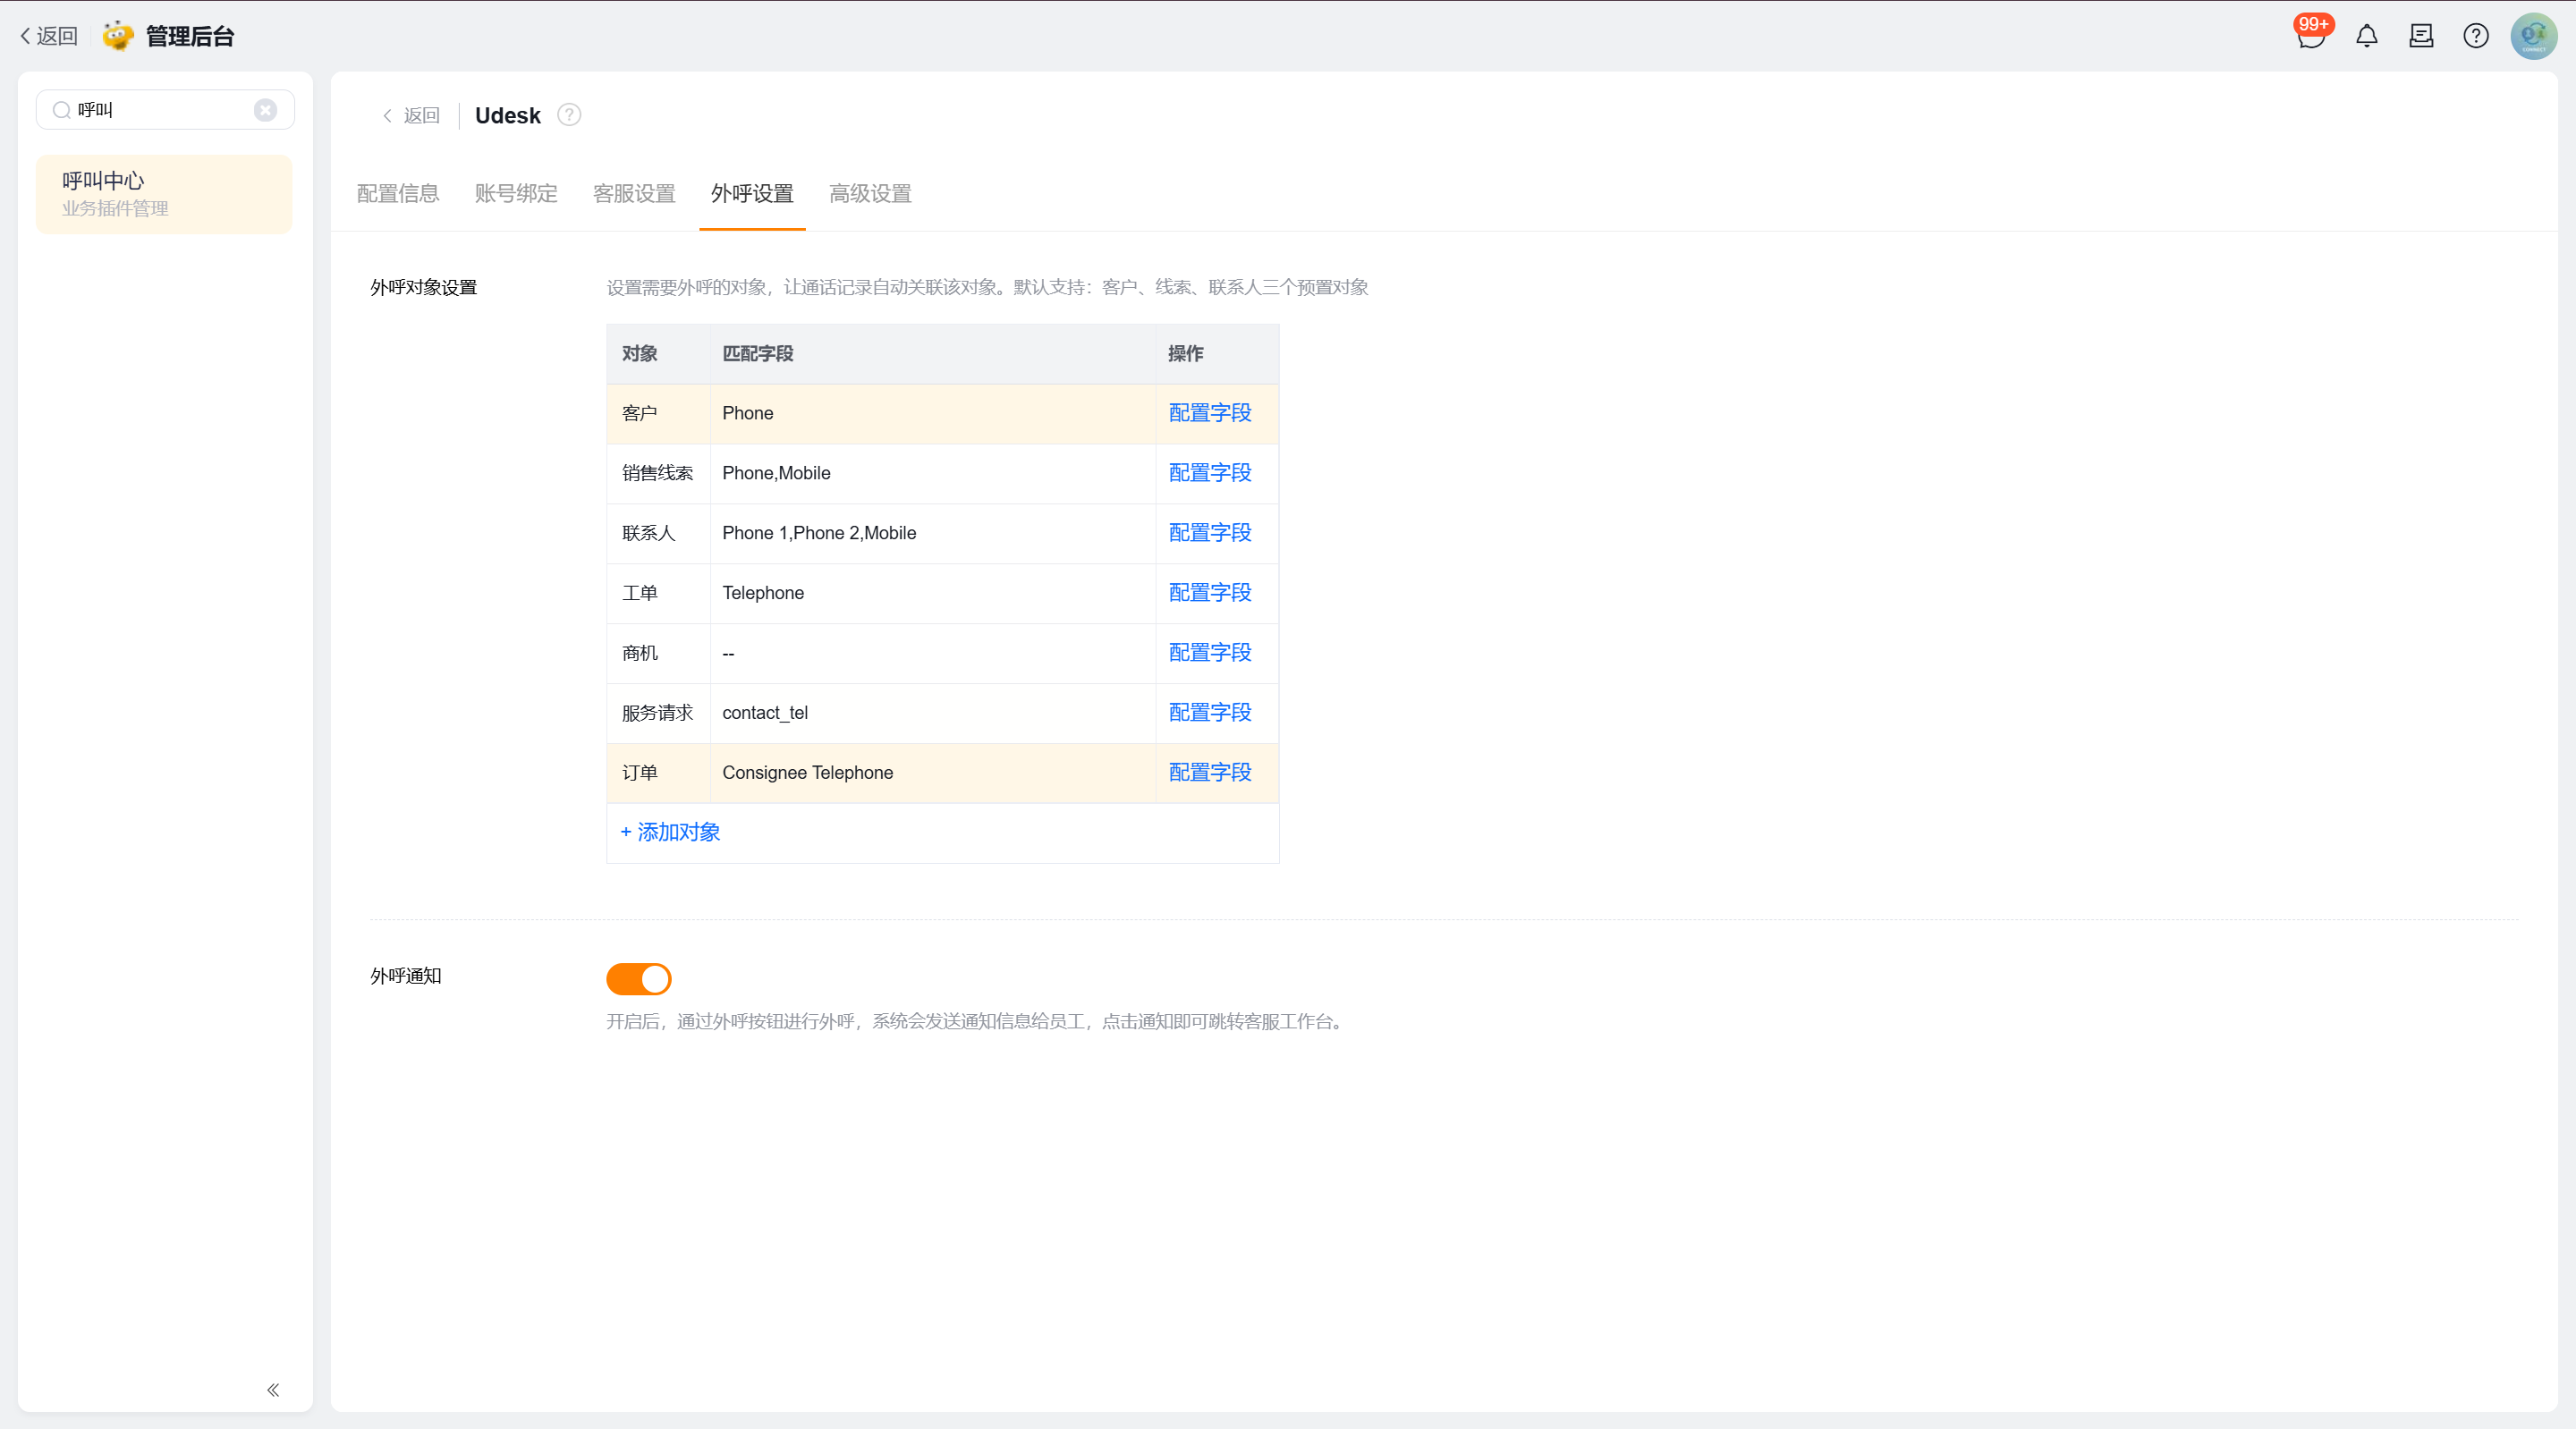The height and width of the screenshot is (1429, 2576).
Task: Click + 添加对象 to add object
Action: tap(670, 832)
